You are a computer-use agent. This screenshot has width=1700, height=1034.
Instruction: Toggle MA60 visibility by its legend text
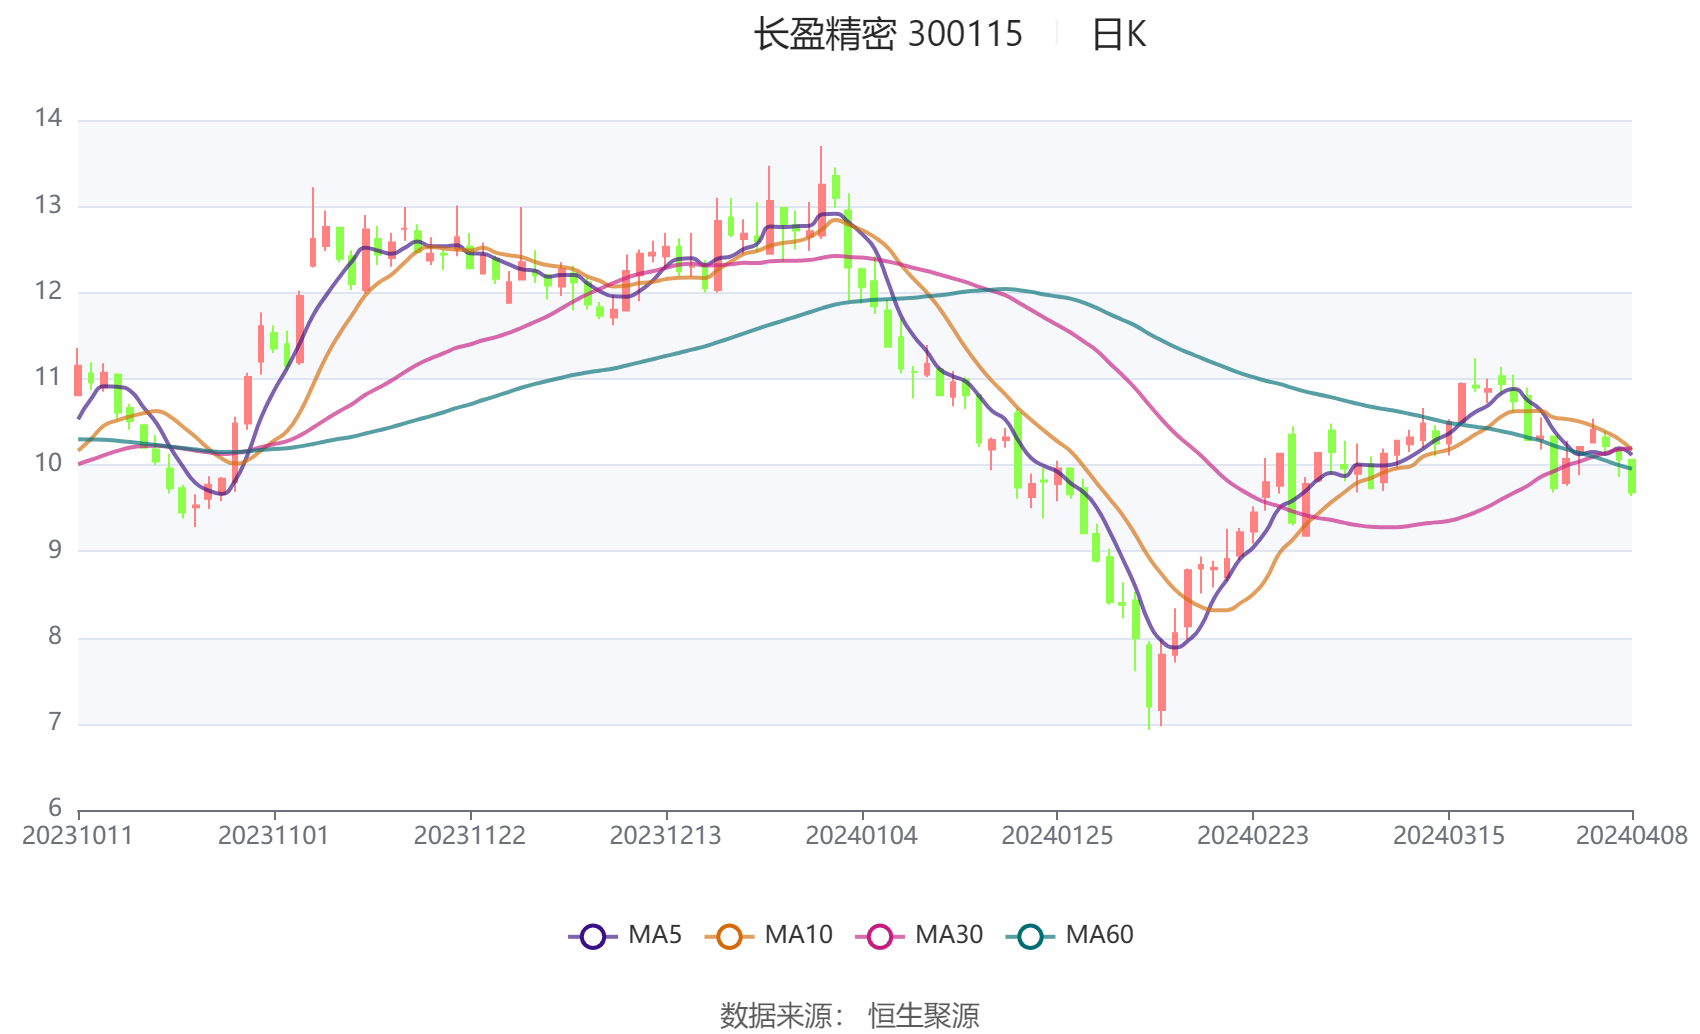(1099, 935)
